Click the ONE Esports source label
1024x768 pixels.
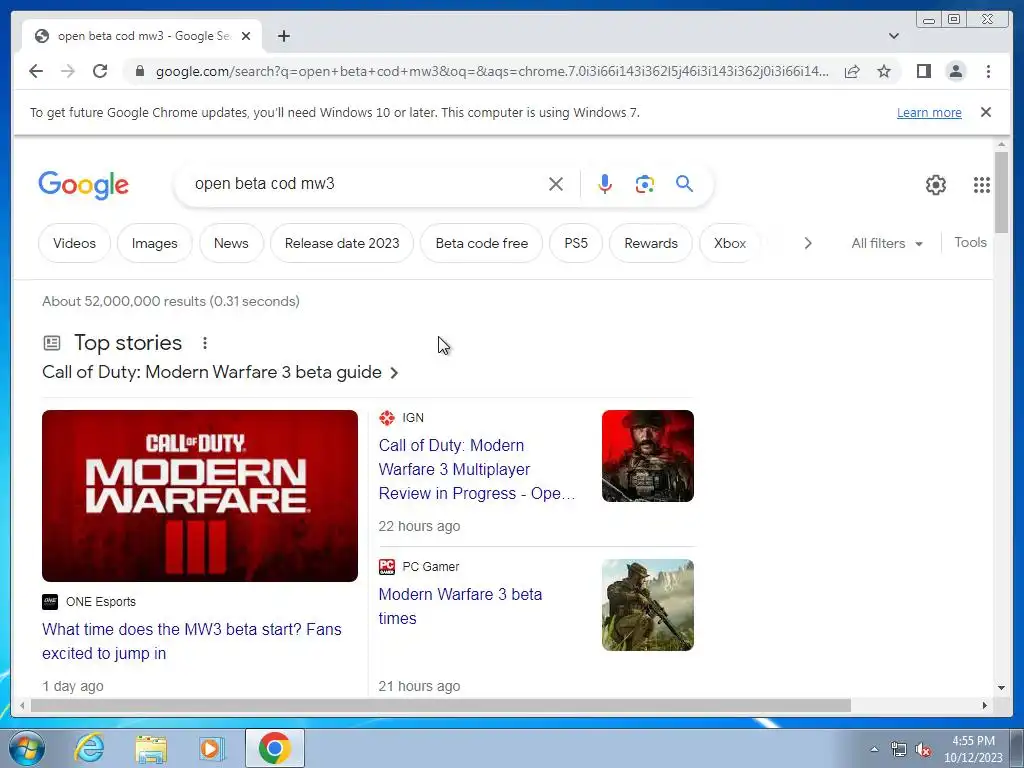pos(101,601)
